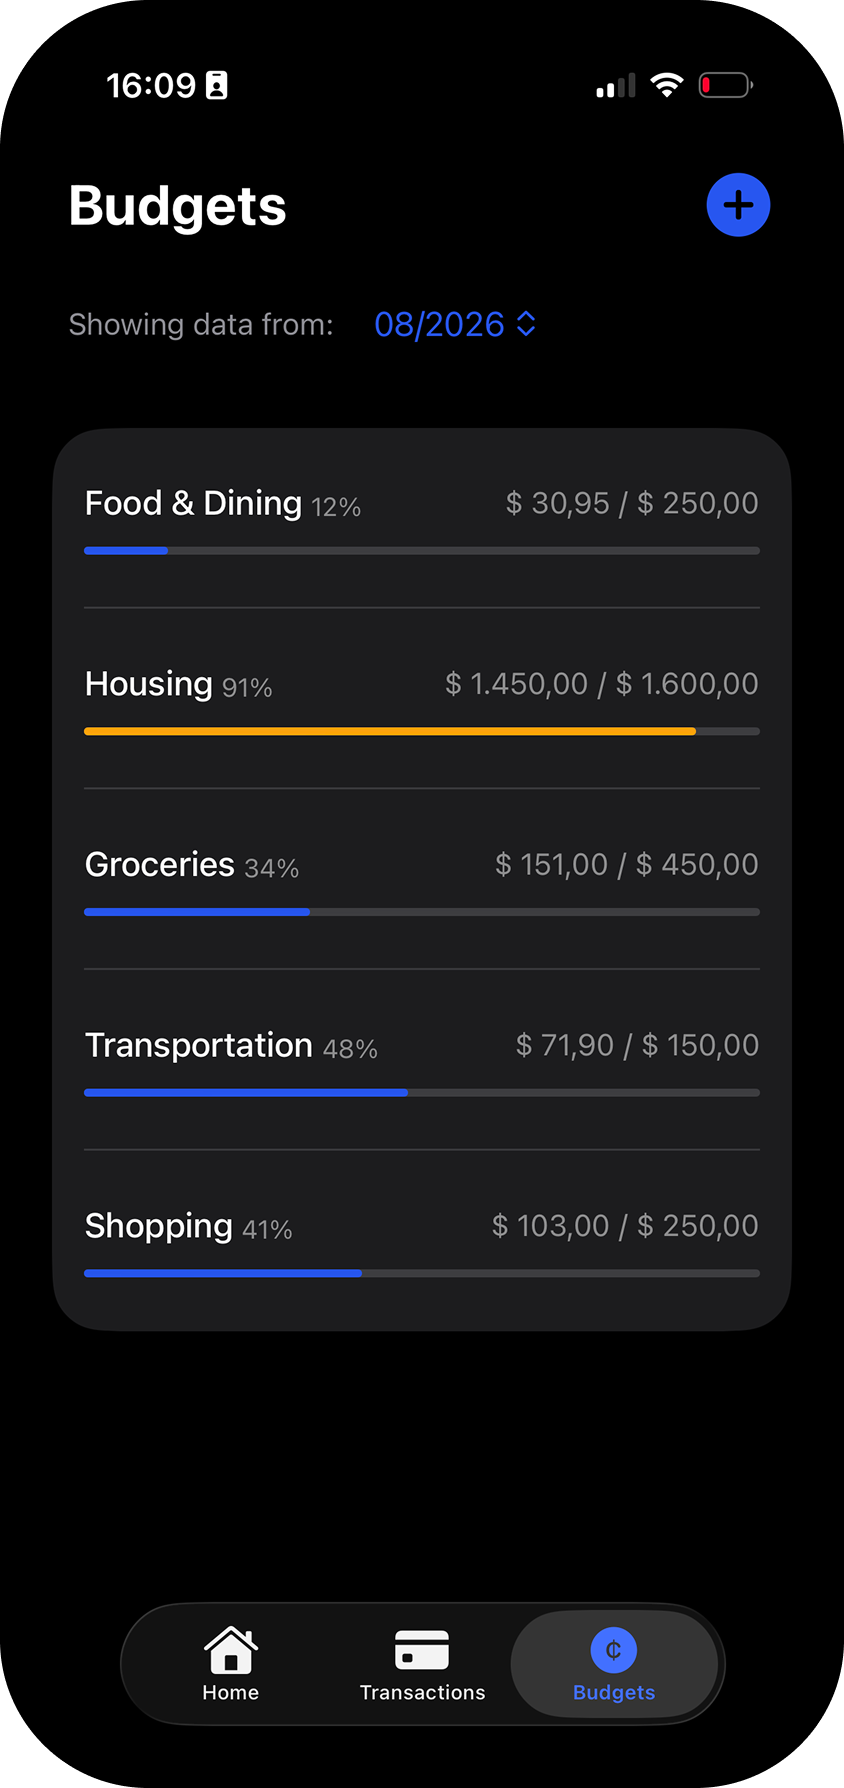Tap the Wi-Fi status icon
Image resolution: width=844 pixels, height=1788 pixels.
pos(666,85)
